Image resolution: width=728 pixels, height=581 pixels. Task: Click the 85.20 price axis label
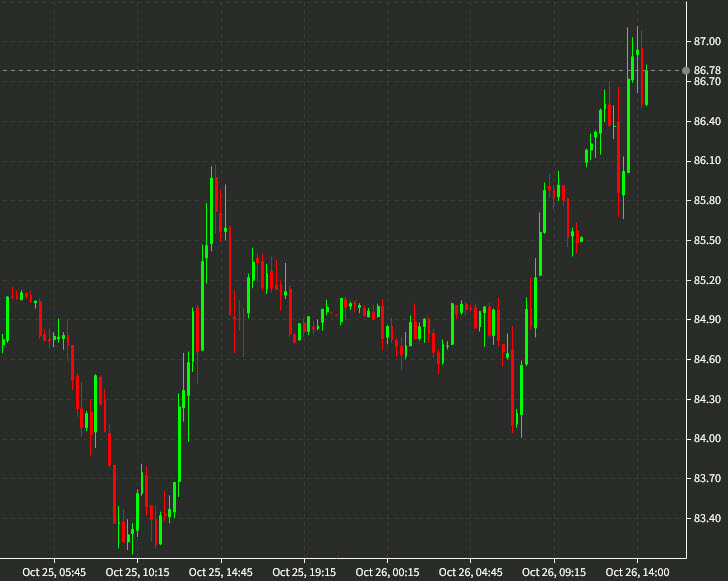707,281
